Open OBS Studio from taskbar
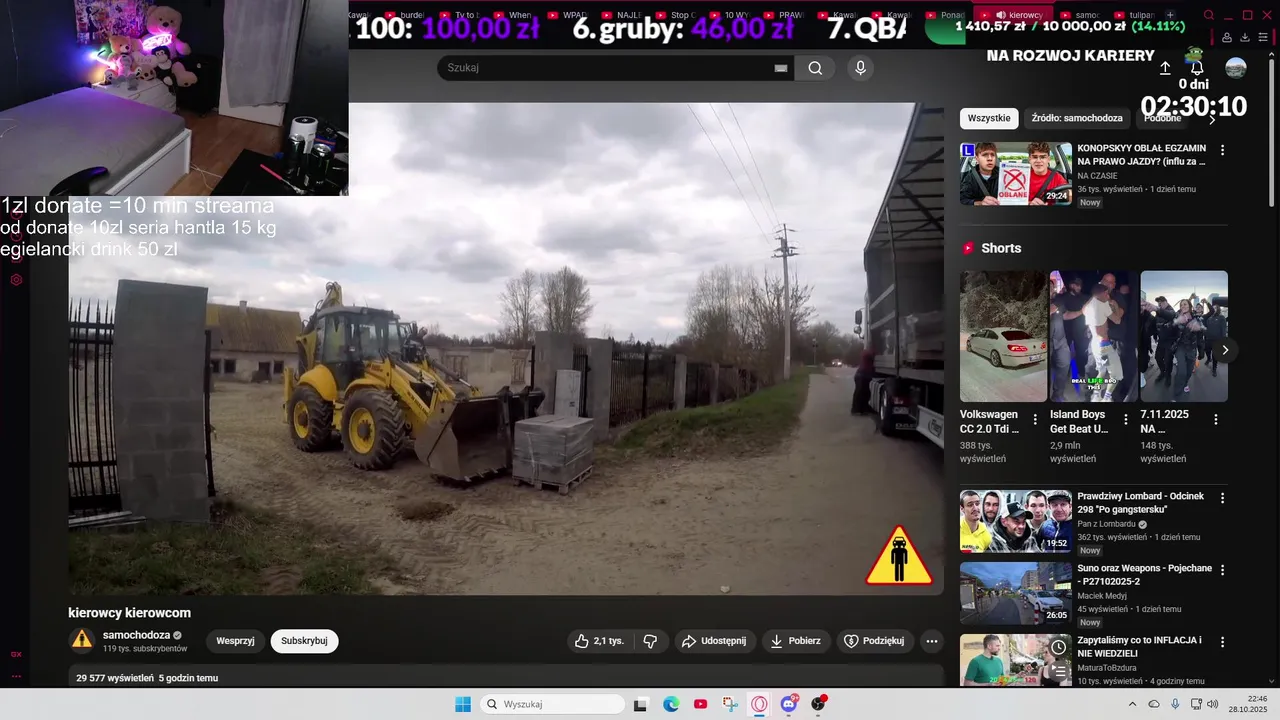 tap(819, 704)
